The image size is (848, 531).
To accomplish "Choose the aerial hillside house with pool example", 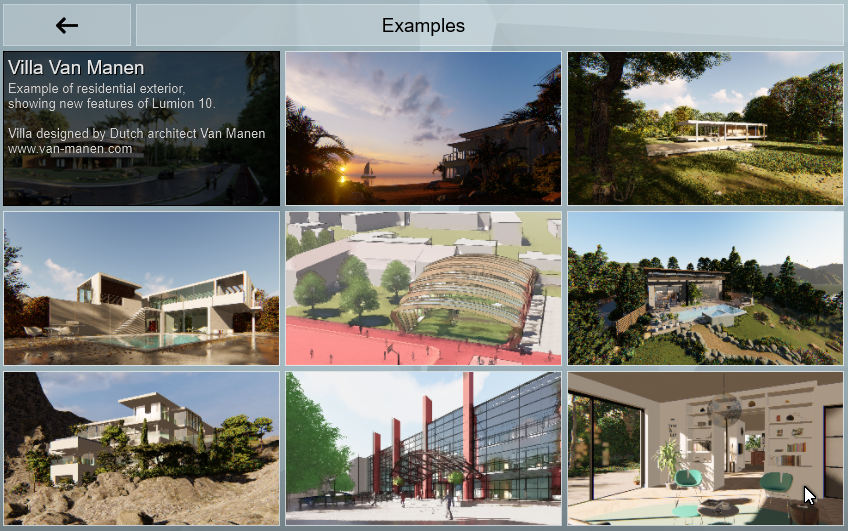I will pyautogui.click(x=705, y=288).
